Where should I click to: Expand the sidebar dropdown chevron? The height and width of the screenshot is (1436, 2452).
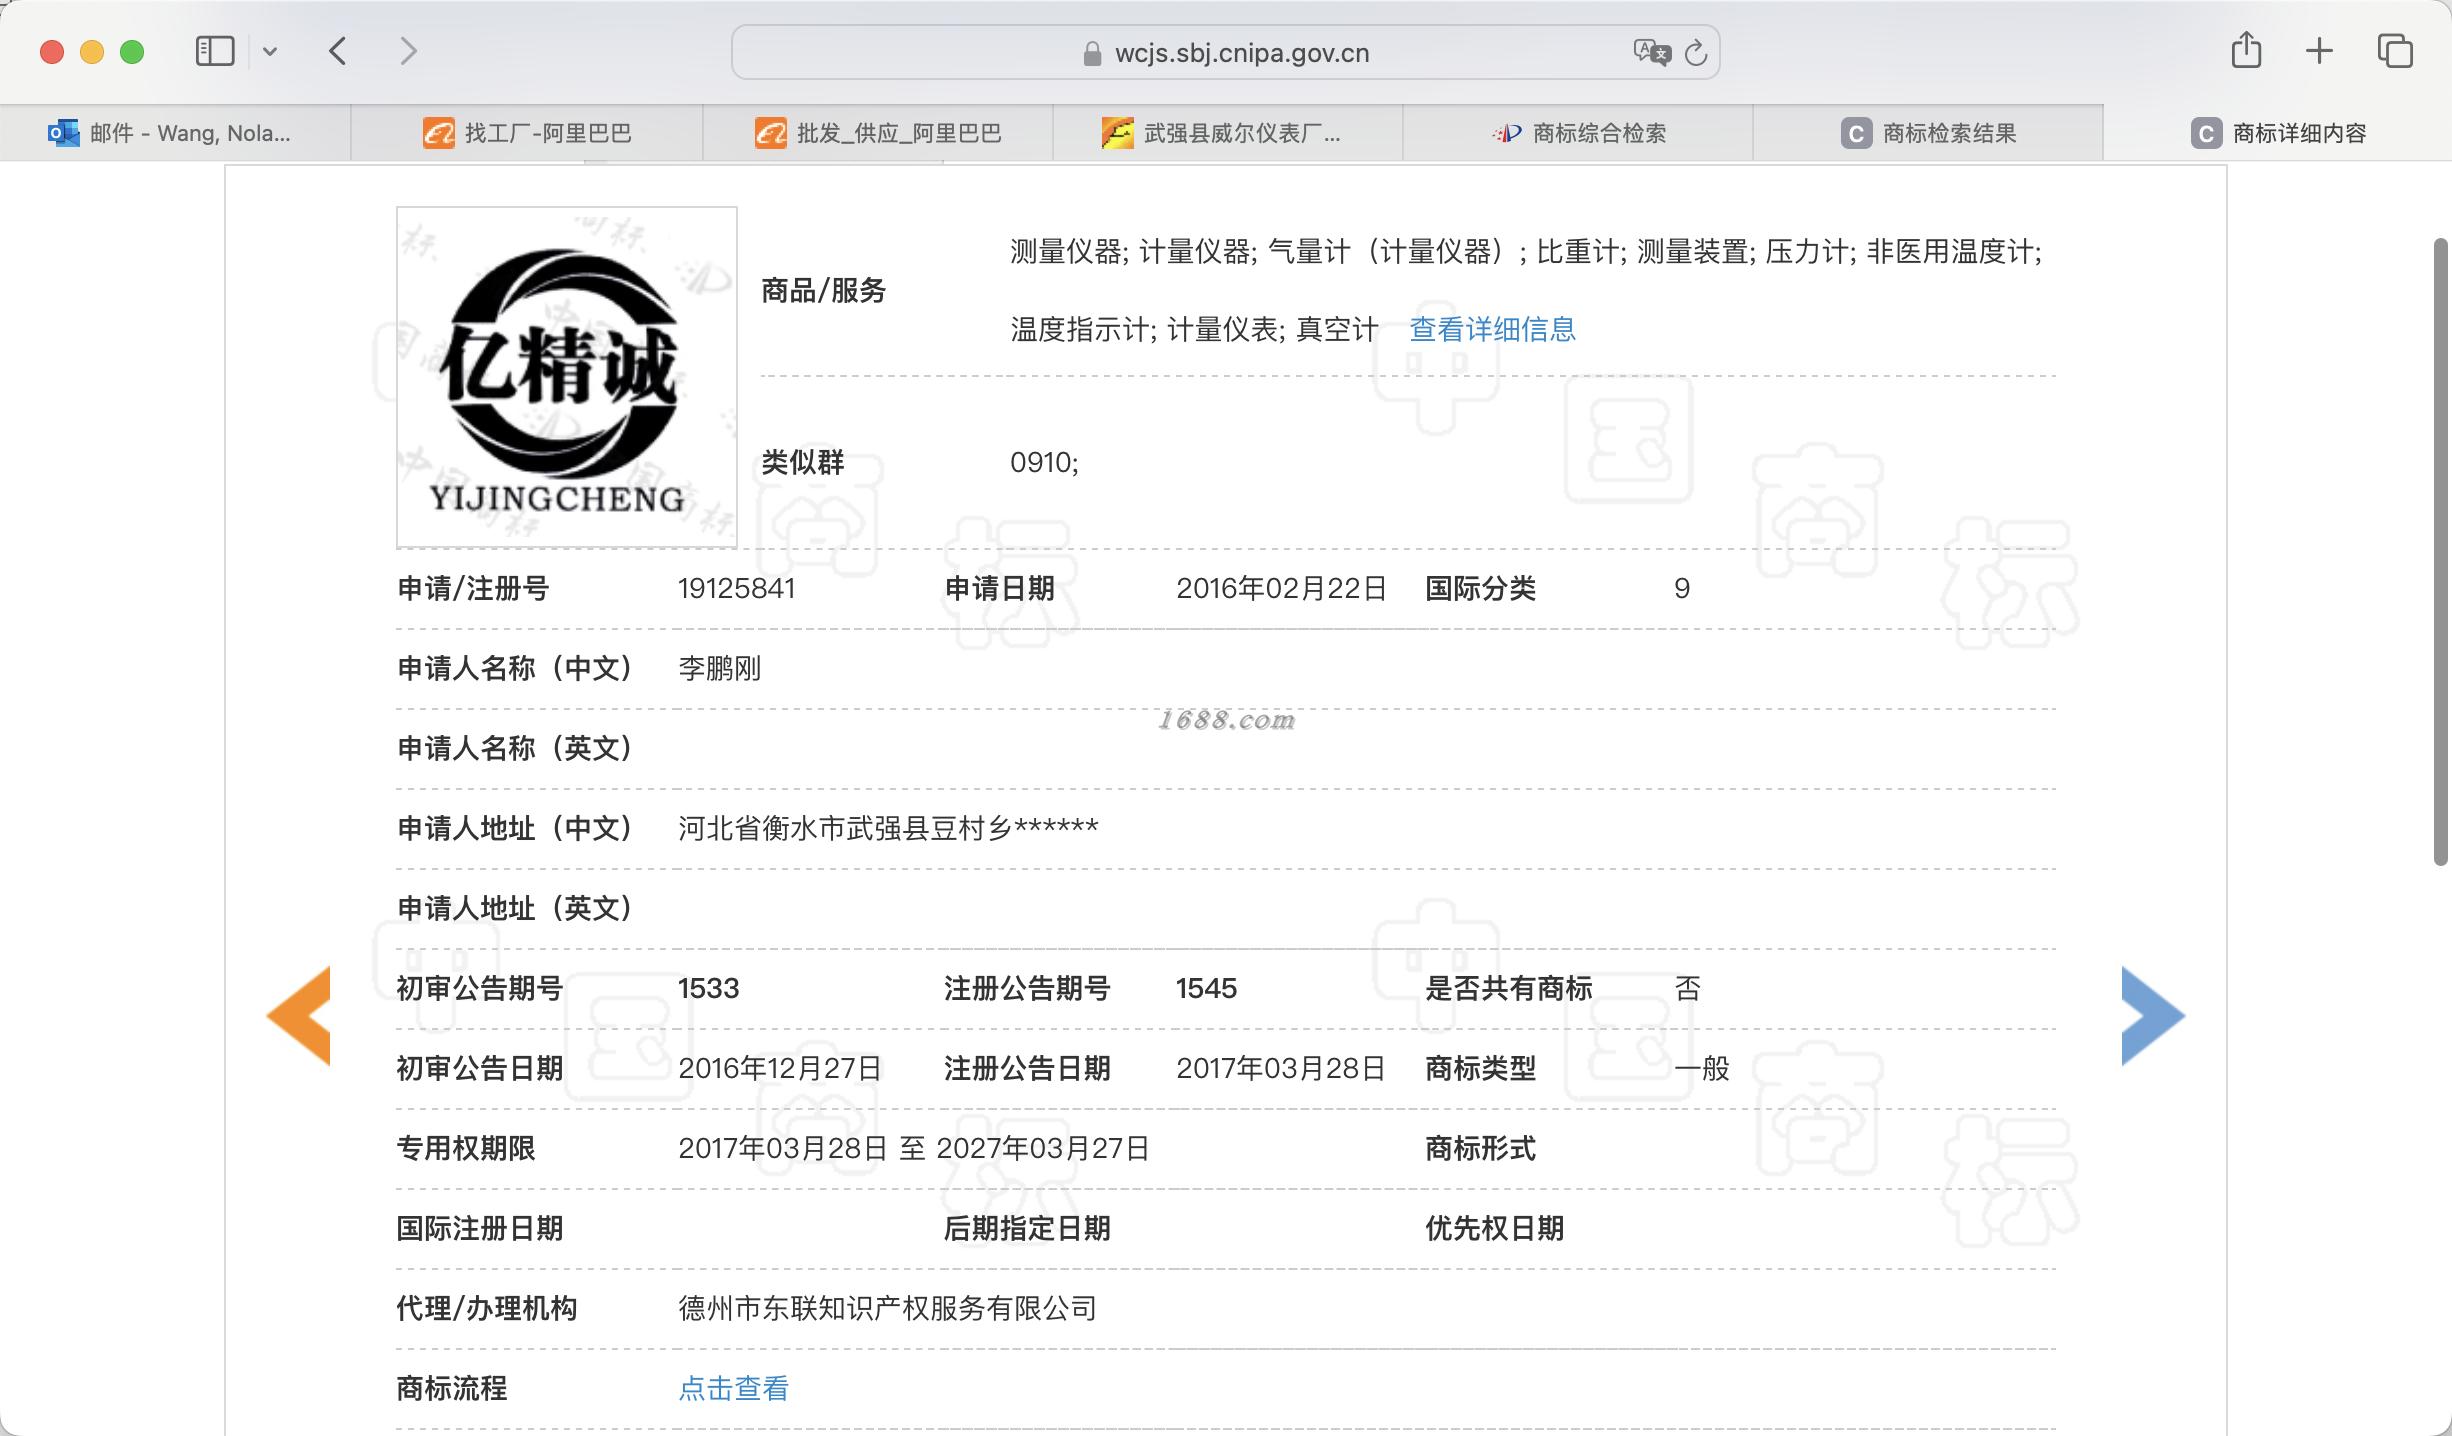270,51
